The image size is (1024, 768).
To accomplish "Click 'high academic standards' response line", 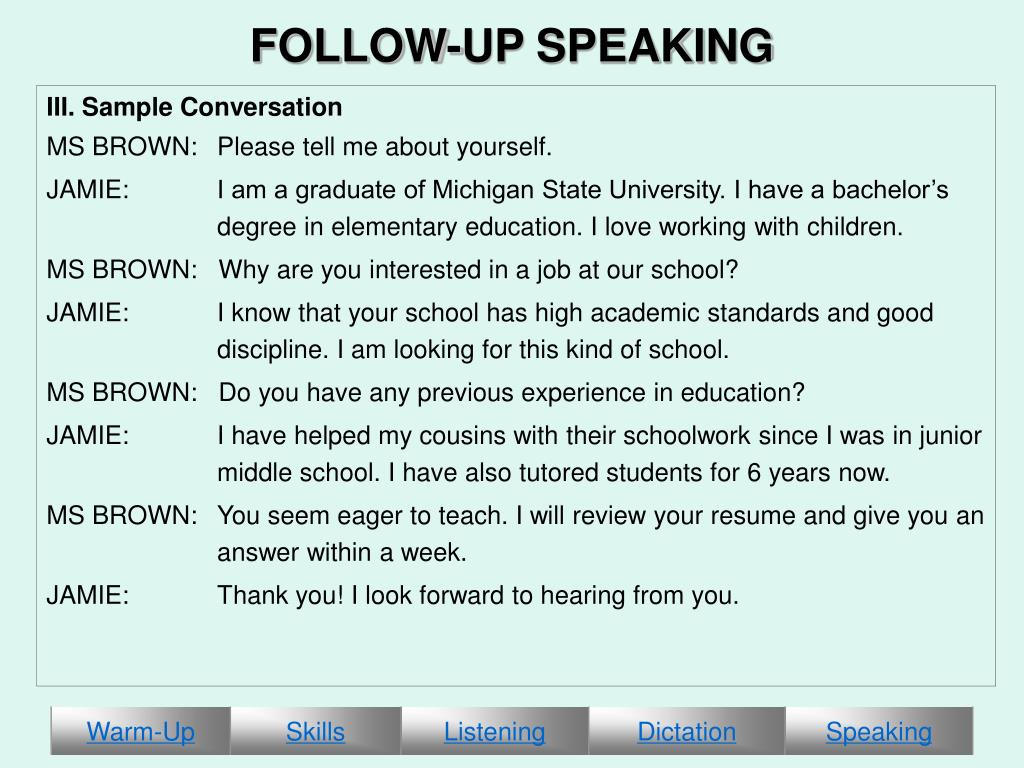I will point(575,313).
